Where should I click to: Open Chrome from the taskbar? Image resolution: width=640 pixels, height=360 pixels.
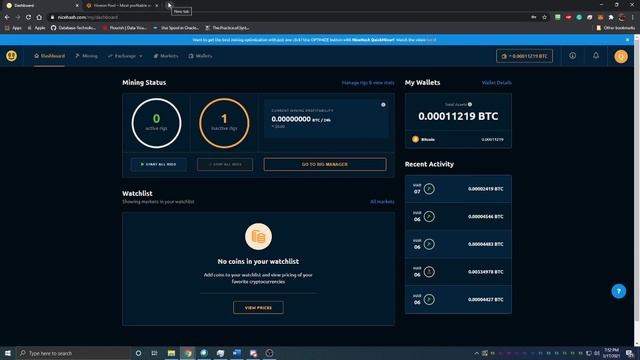click(x=188, y=353)
